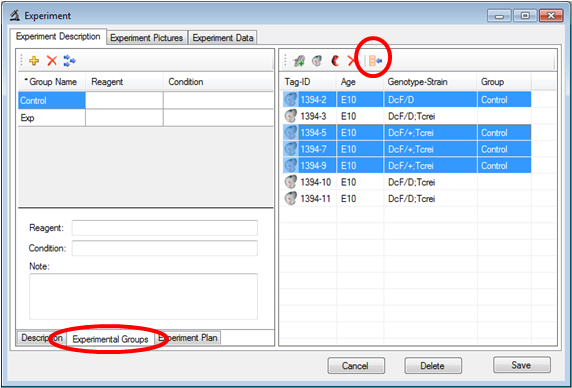Click tag 1394-9 in specimen list
The image size is (572, 388).
point(313,166)
